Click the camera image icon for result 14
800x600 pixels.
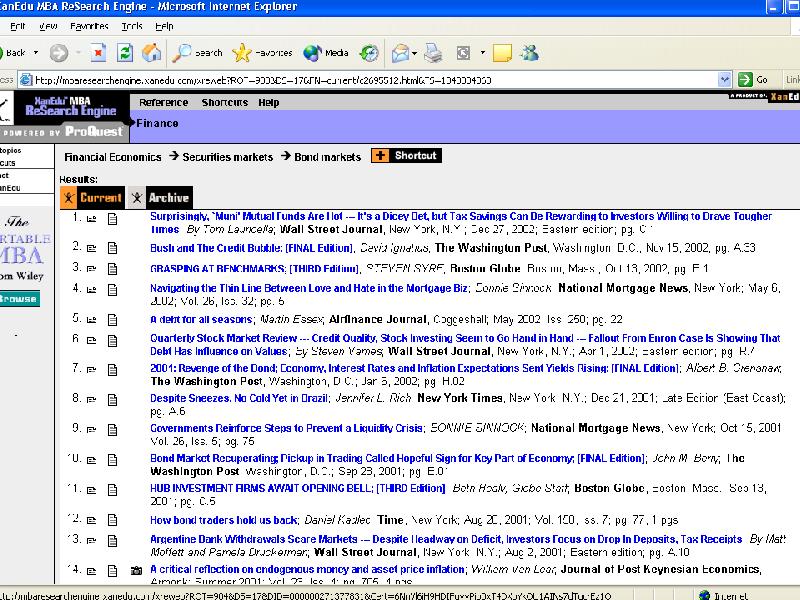(136, 571)
